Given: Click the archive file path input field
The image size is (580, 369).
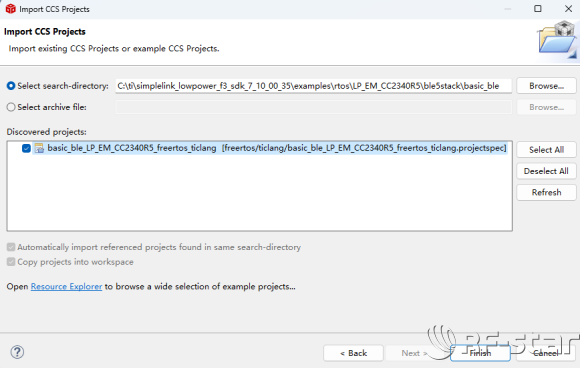Looking at the screenshot, I should pos(313,107).
